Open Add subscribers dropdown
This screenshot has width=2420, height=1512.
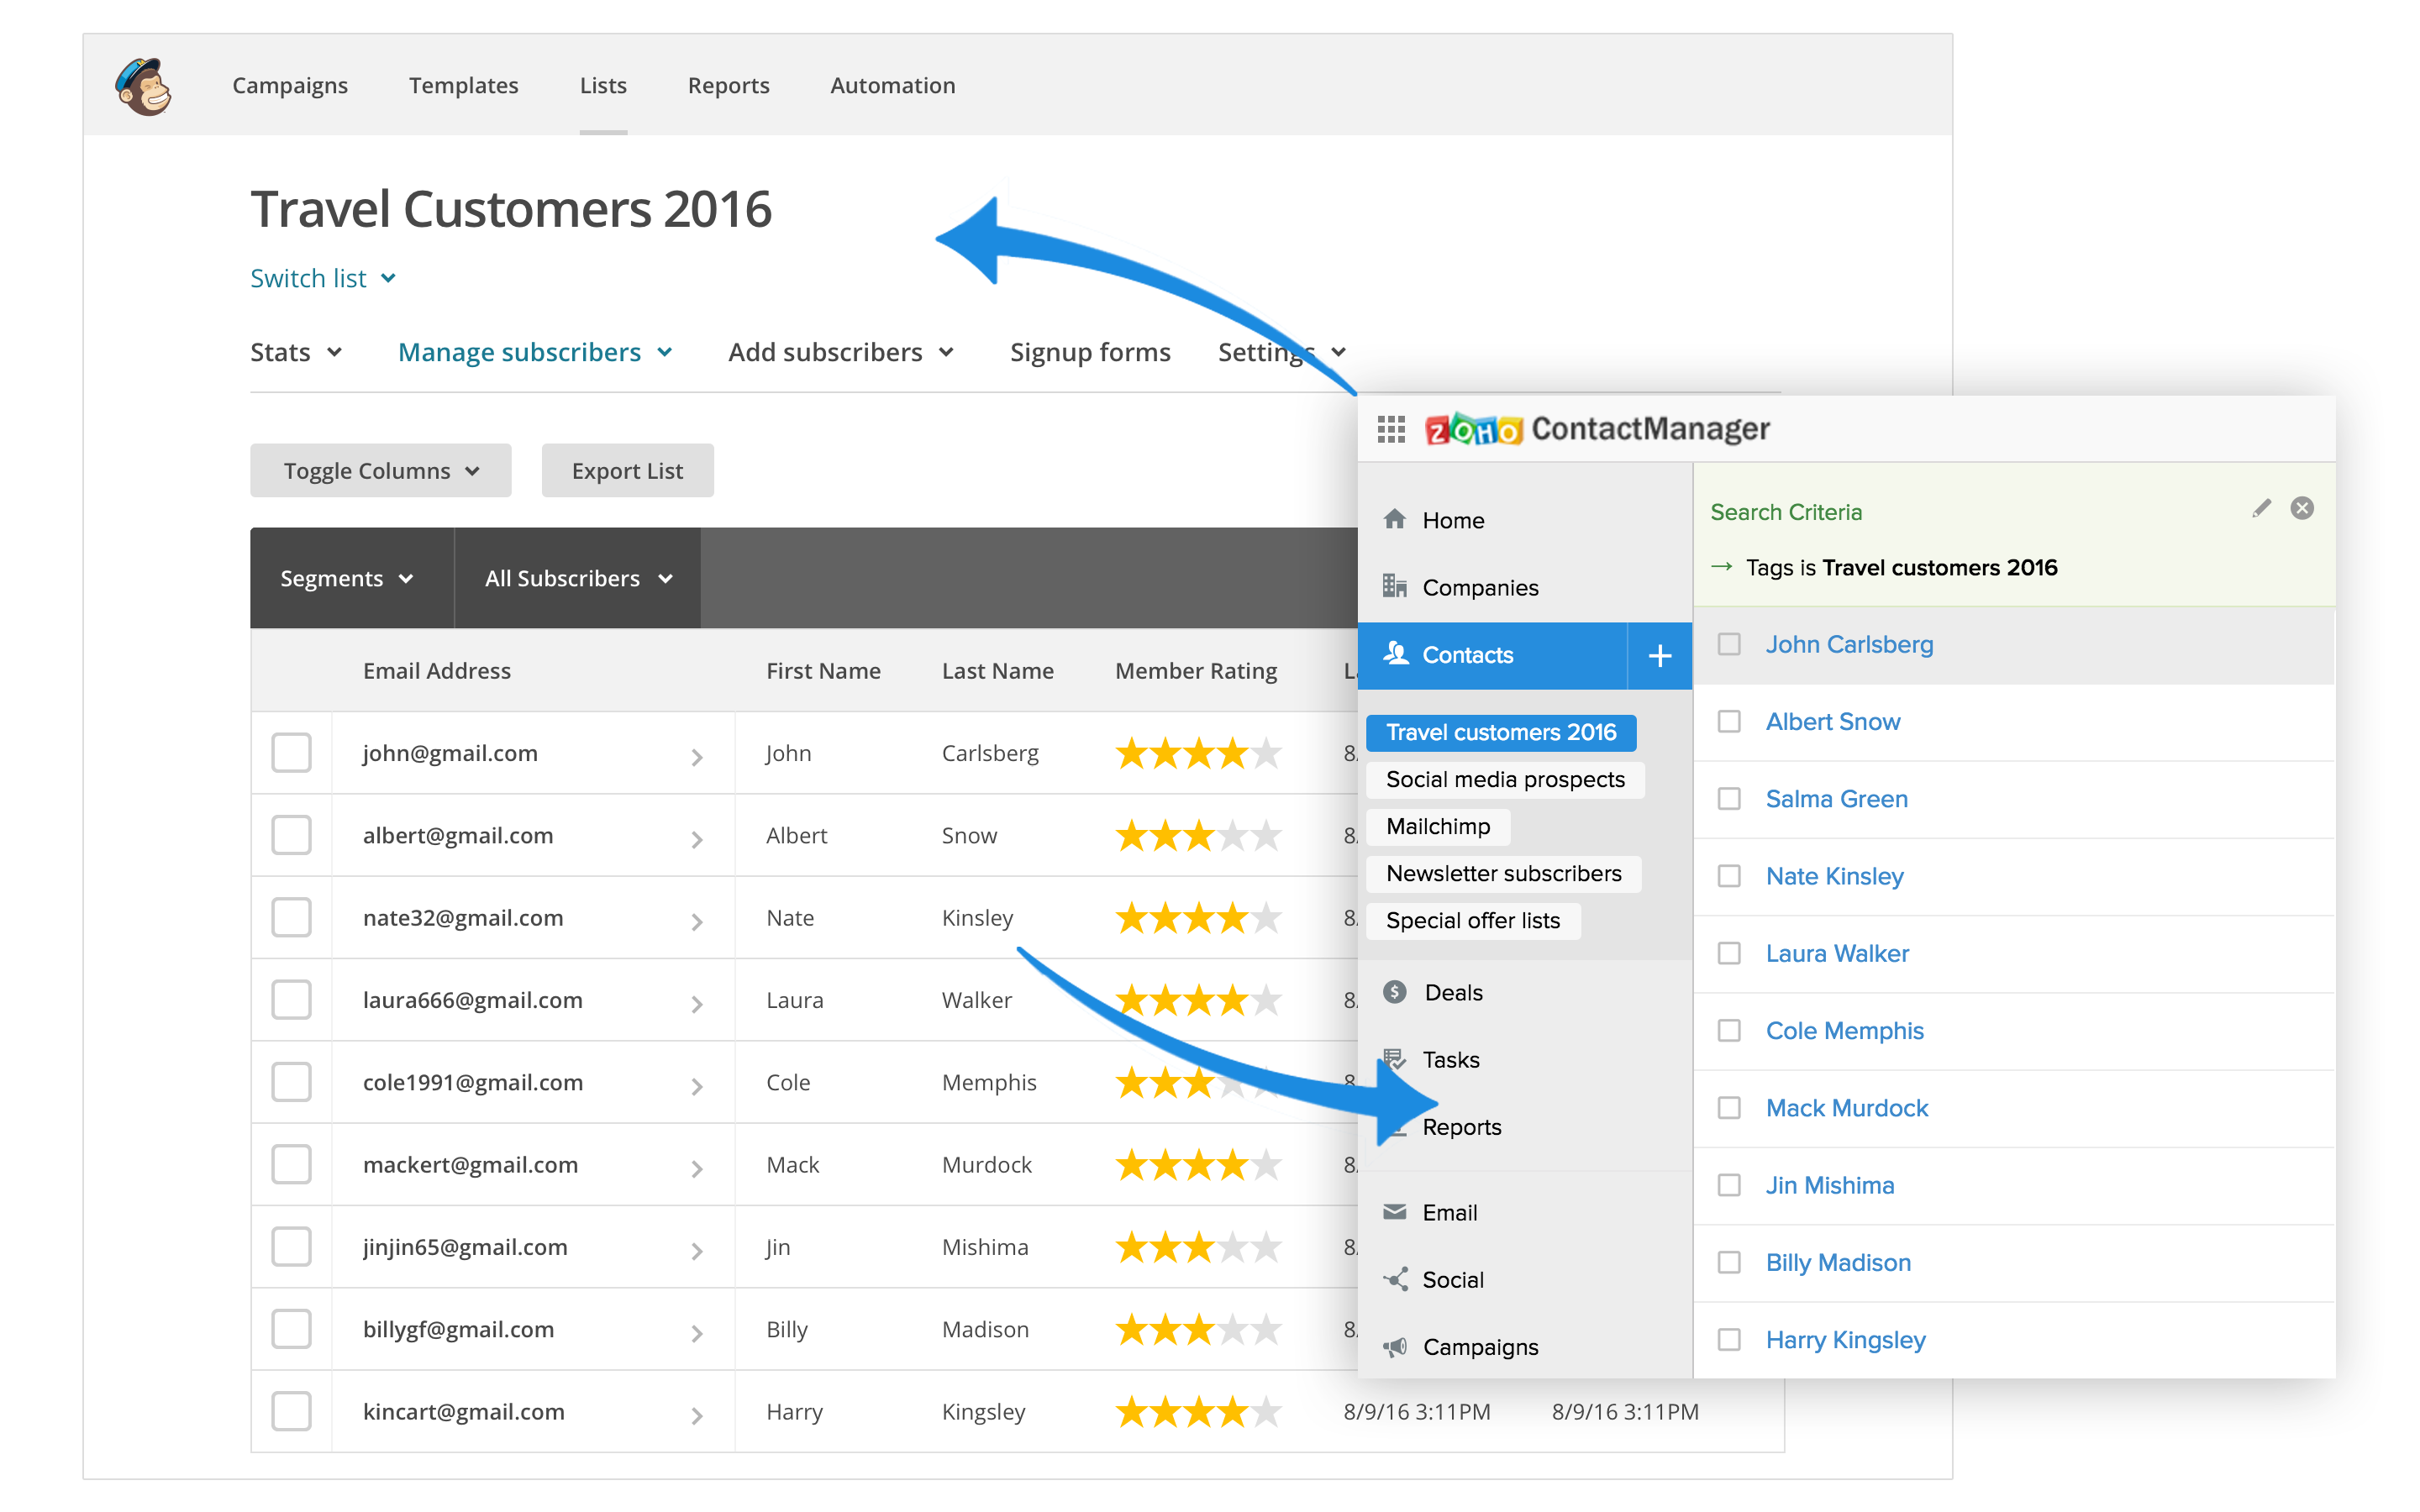[x=841, y=352]
